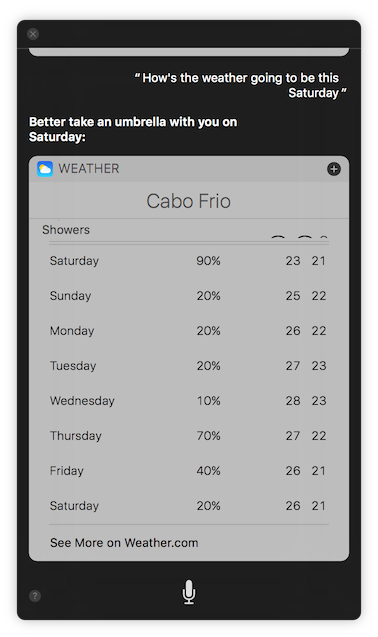Image resolution: width=378 pixels, height=637 pixels.
Task: Click Wednesday's high temperature 28
Action: coord(293,401)
